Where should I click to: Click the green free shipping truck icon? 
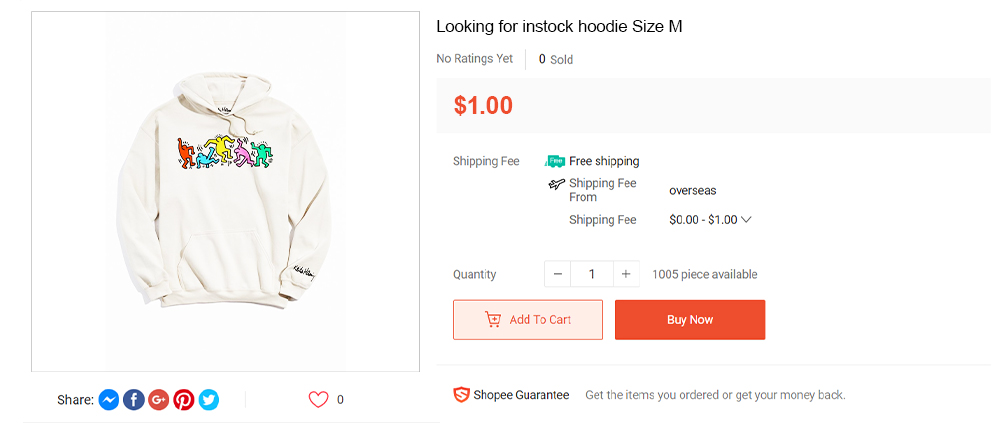coord(555,161)
